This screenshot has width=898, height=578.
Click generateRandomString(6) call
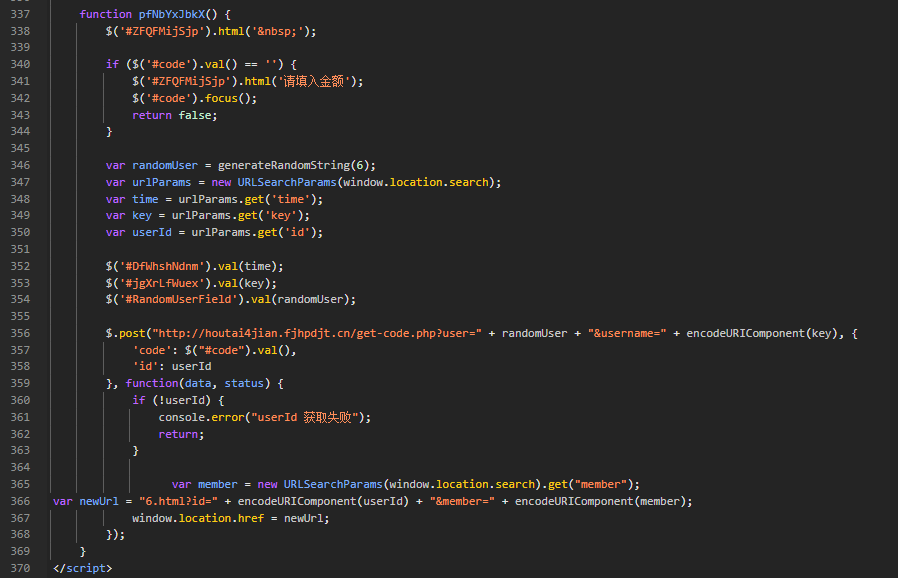tap(293, 165)
